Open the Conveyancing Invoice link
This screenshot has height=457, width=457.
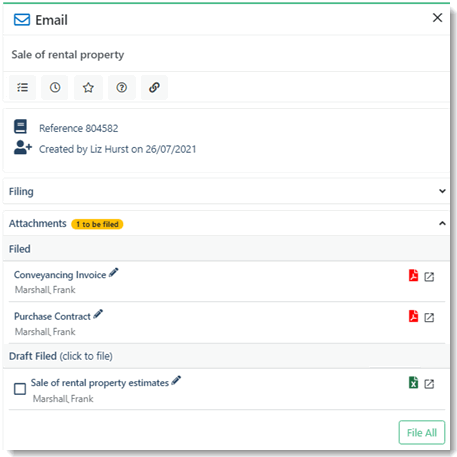pyautogui.click(x=60, y=275)
